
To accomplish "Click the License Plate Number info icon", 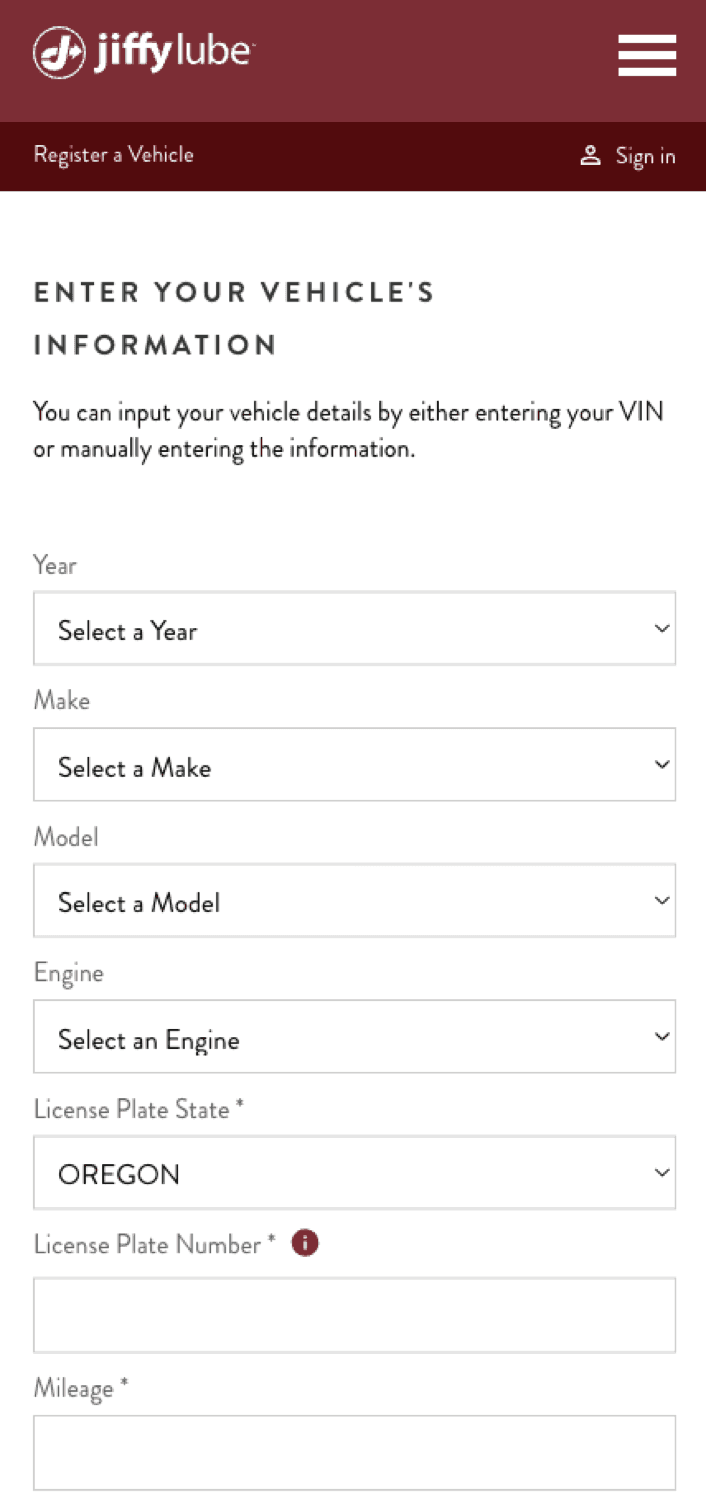I will [x=305, y=1243].
